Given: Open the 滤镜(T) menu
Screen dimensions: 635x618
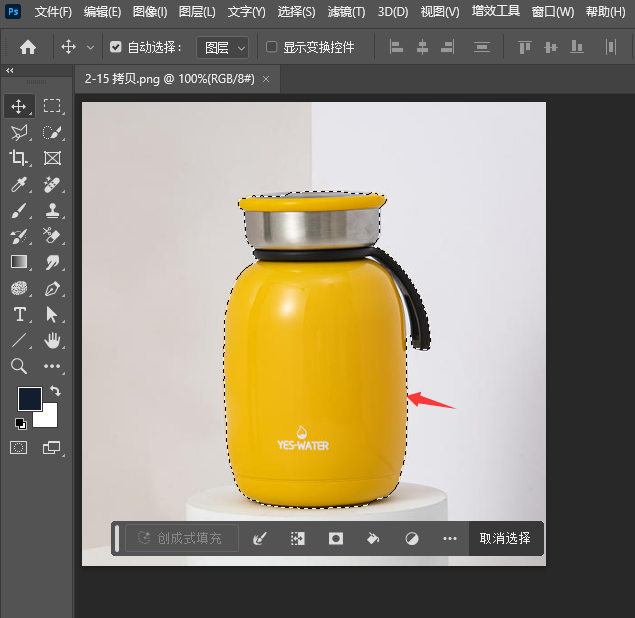Looking at the screenshot, I should coord(346,12).
